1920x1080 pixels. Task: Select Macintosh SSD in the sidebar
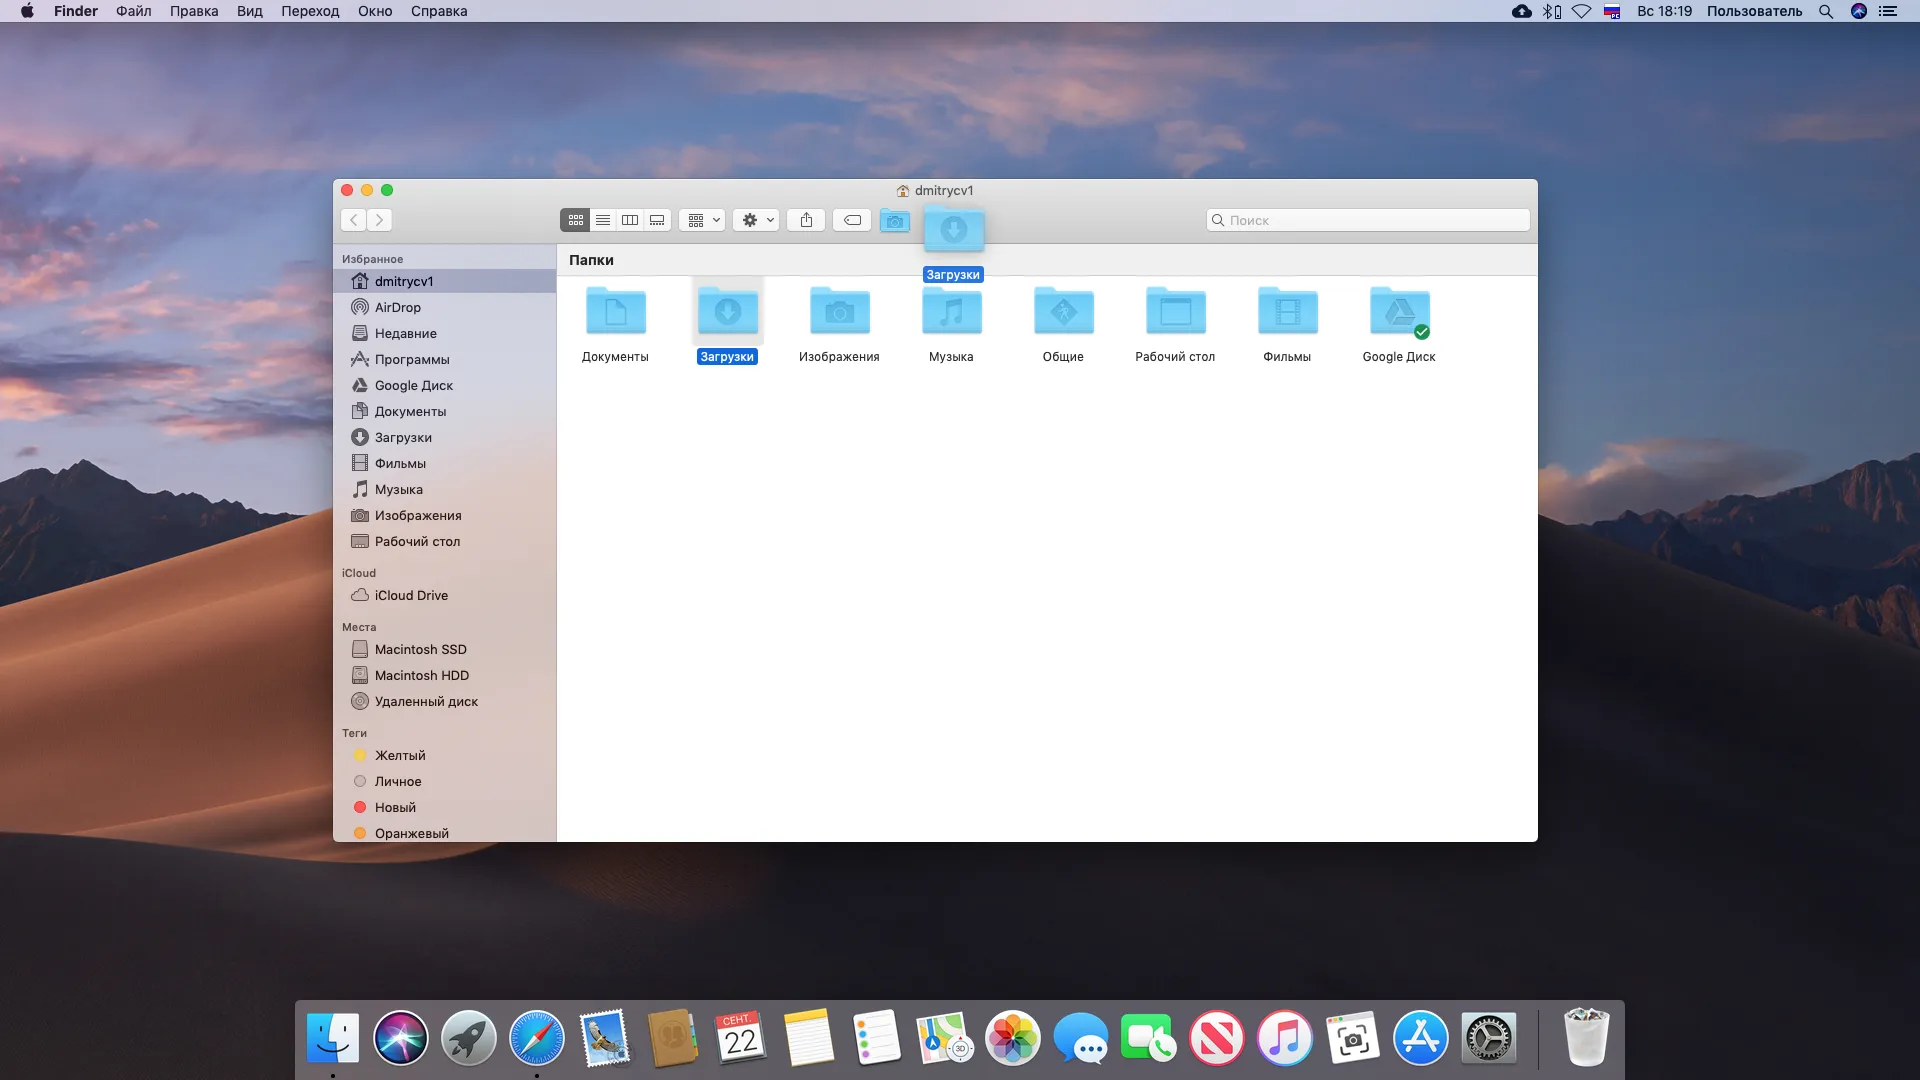click(444, 649)
